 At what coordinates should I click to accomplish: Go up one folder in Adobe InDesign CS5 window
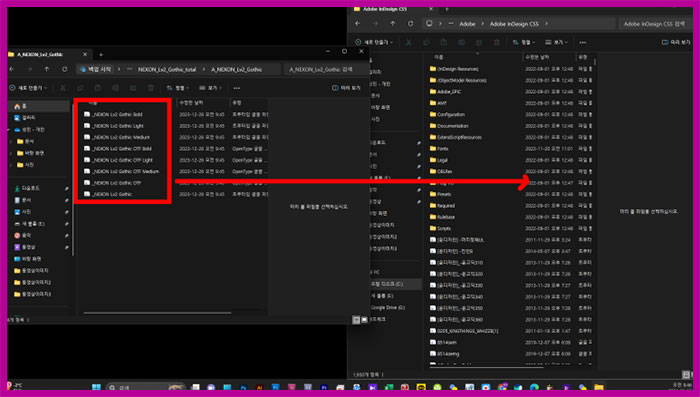(392, 24)
